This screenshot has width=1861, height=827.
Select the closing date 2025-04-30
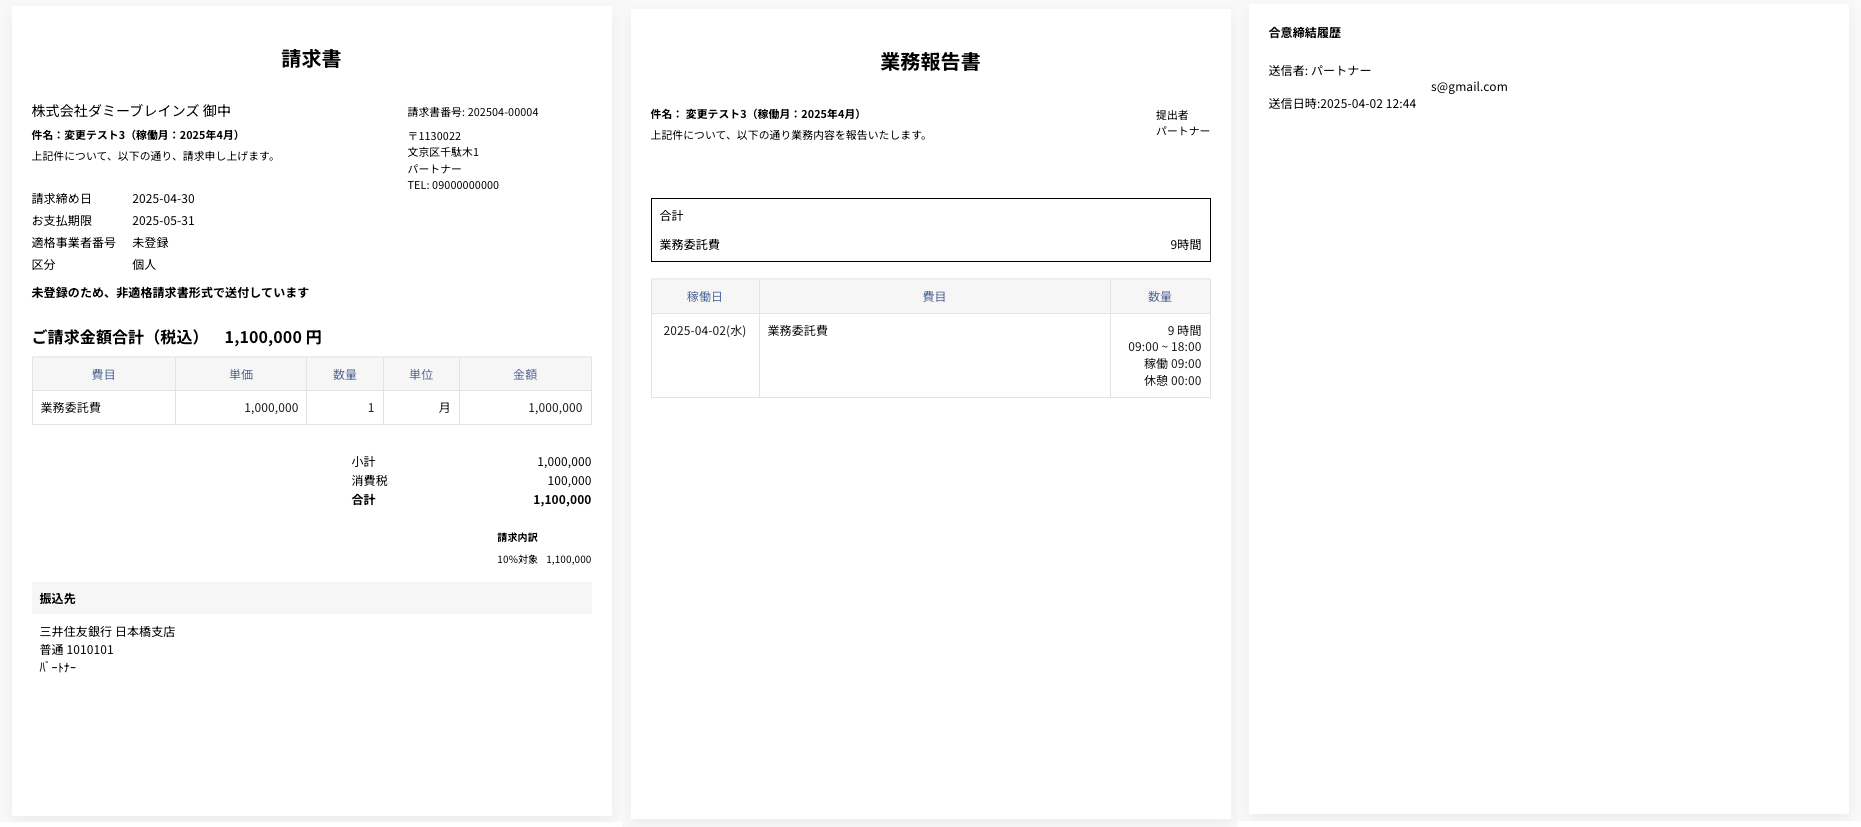click(x=163, y=199)
